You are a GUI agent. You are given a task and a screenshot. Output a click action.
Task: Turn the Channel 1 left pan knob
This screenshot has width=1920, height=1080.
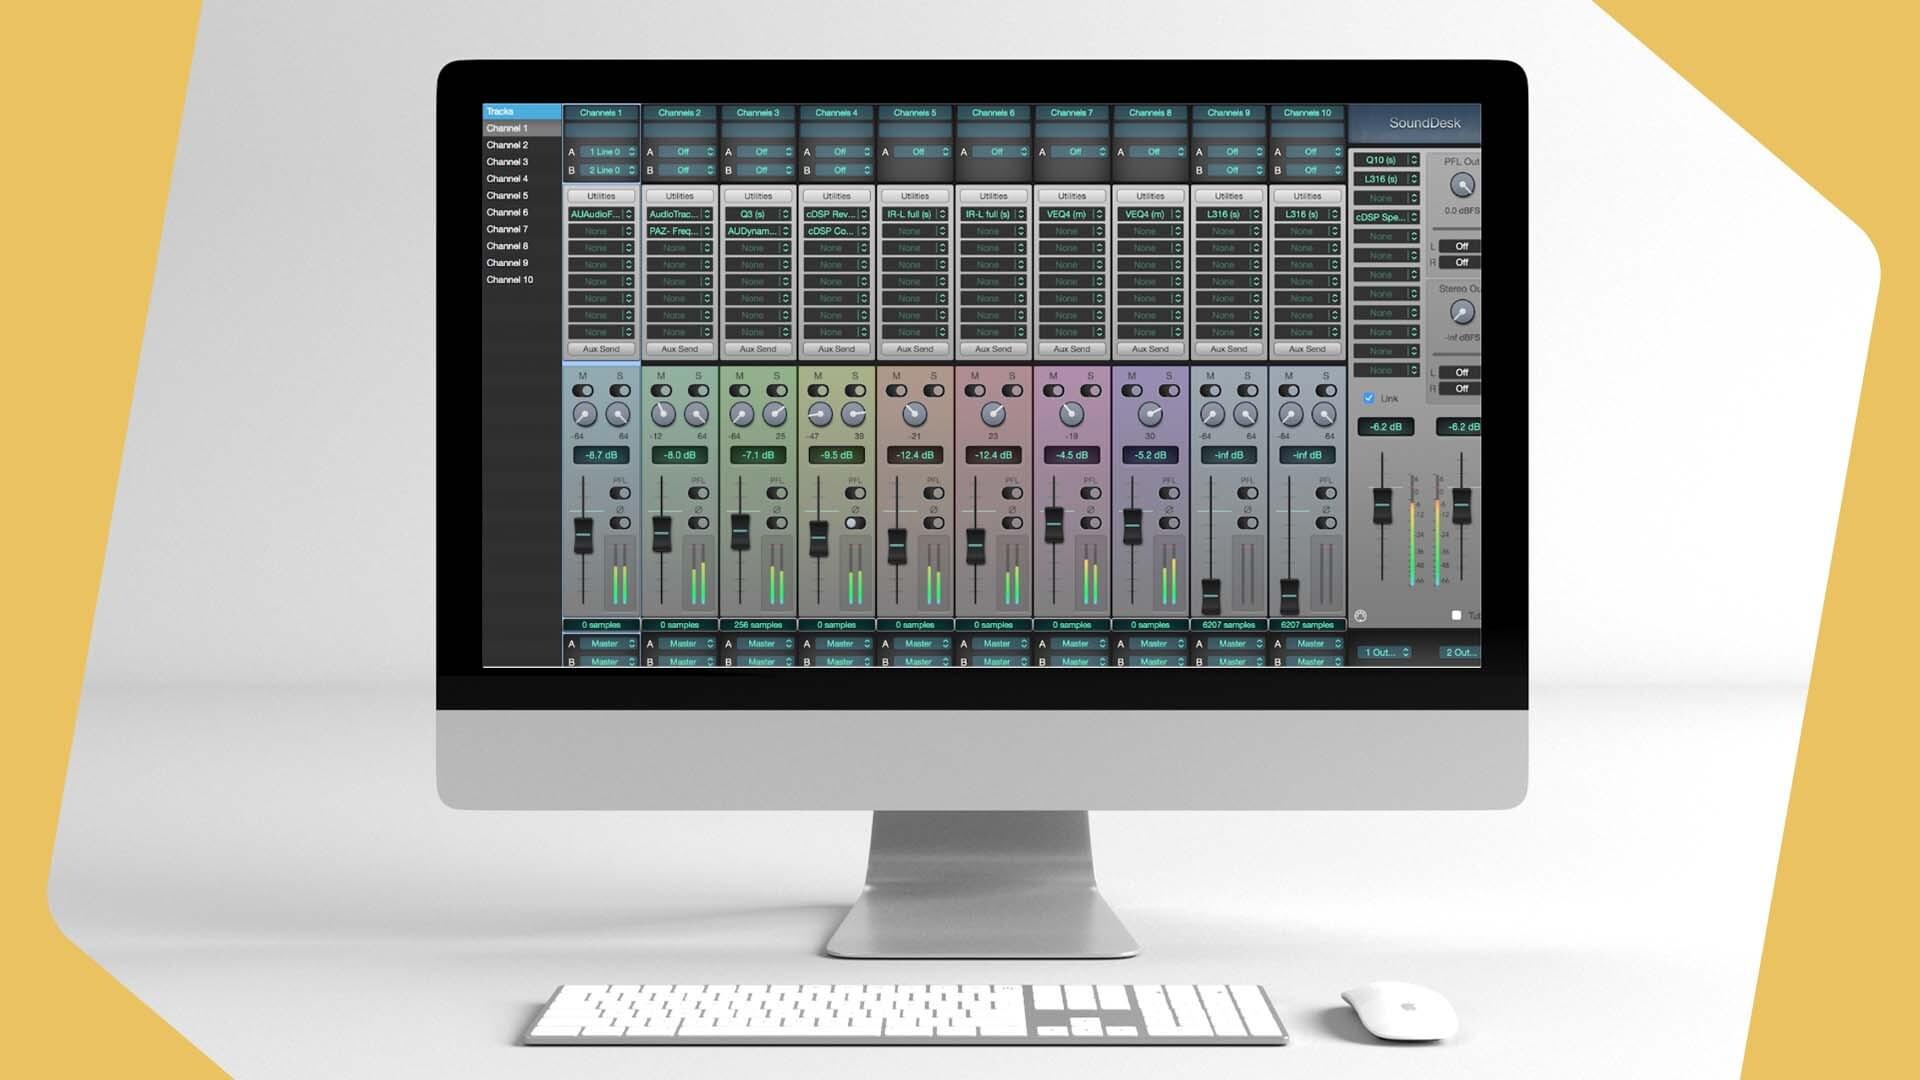click(x=585, y=414)
